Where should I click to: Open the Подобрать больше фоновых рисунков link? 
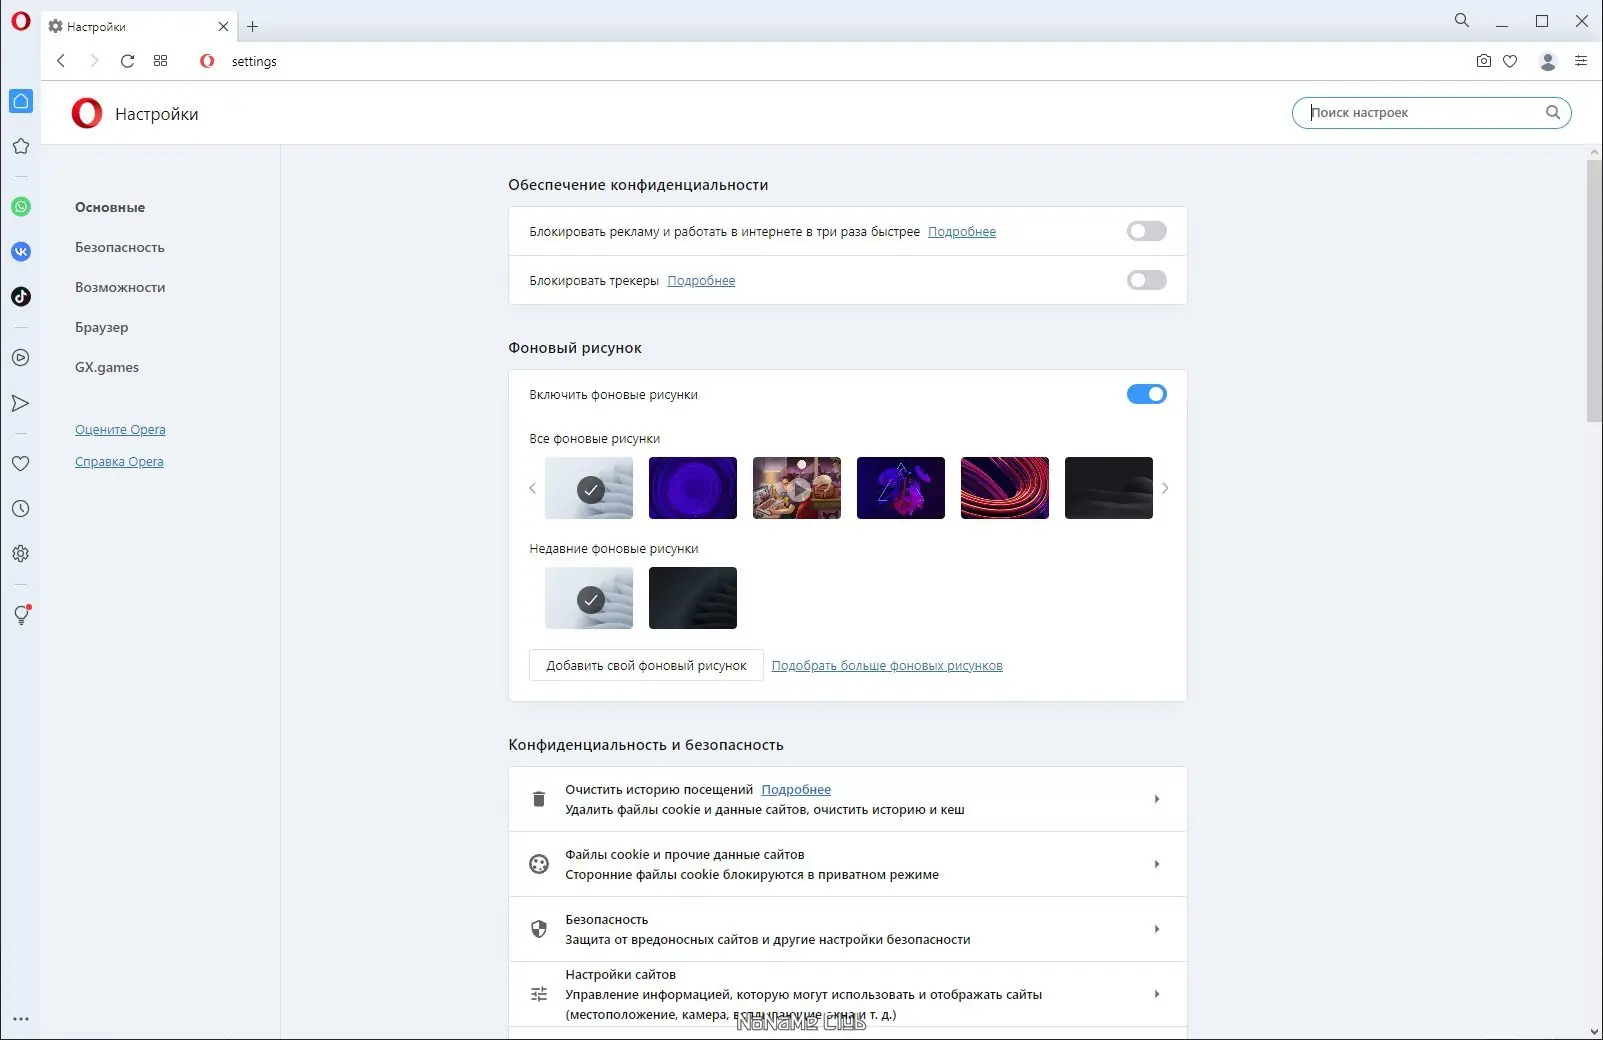pyautogui.click(x=886, y=665)
